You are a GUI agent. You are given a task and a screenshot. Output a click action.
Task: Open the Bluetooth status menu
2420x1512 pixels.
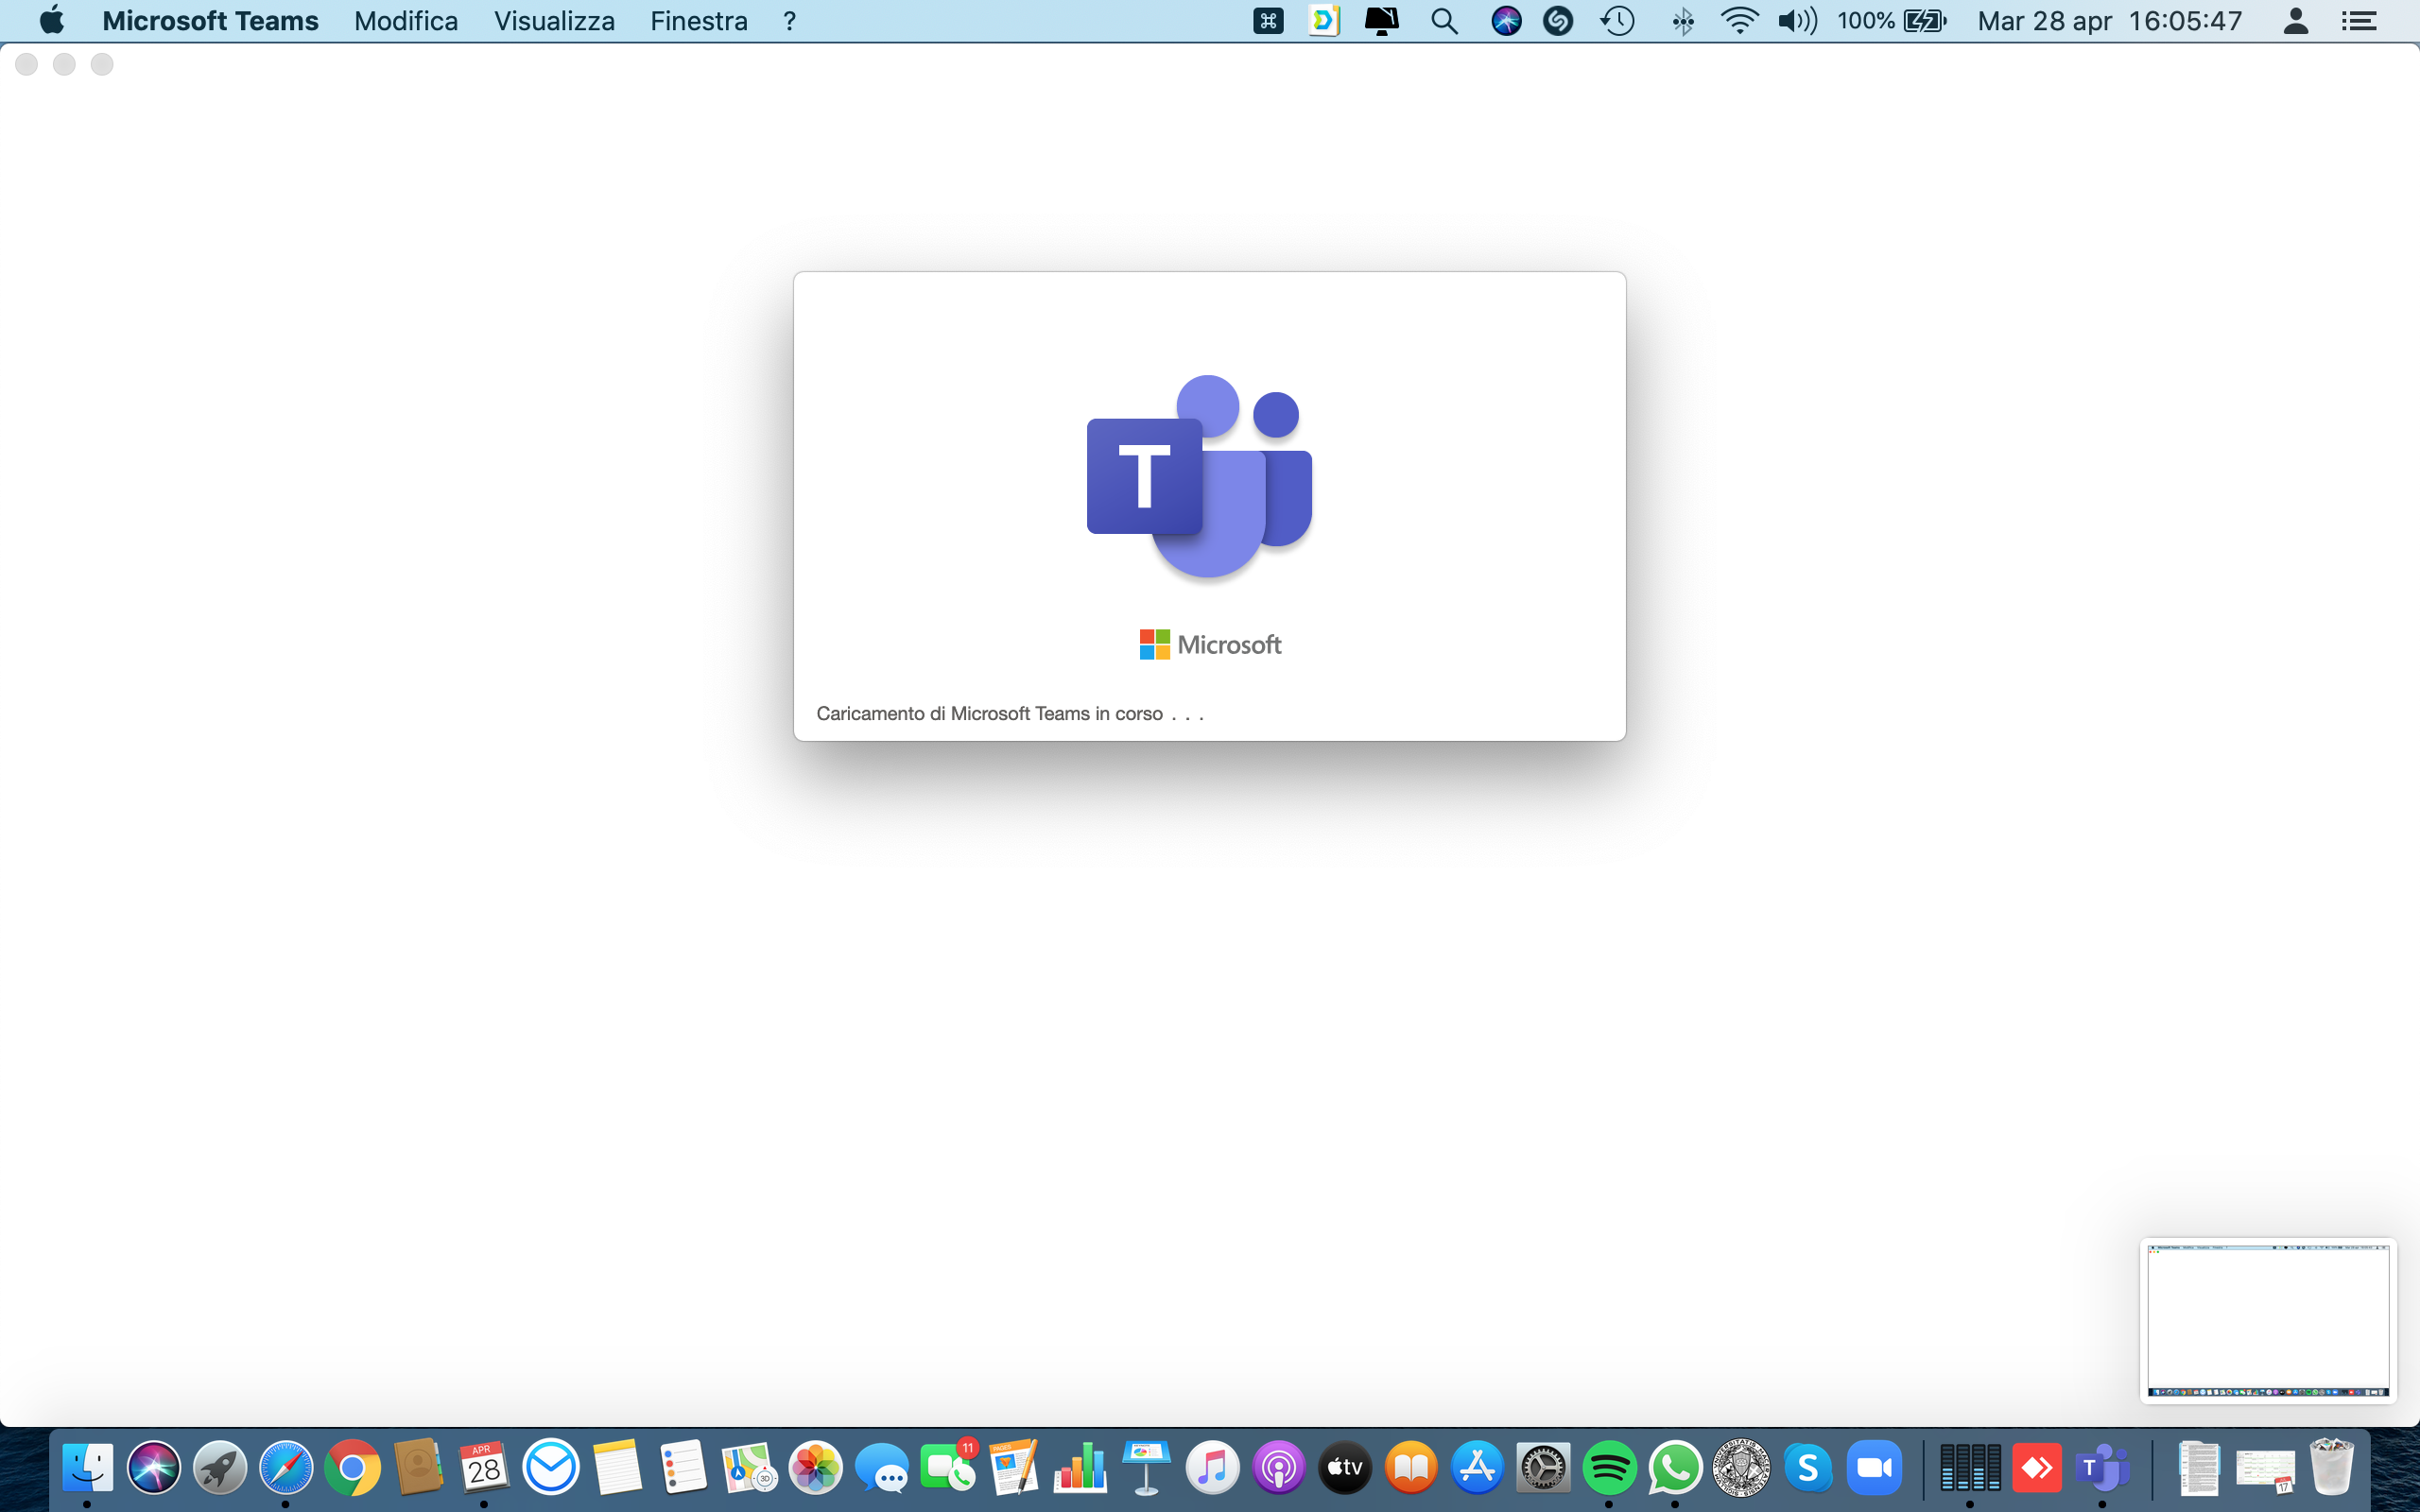click(x=1683, y=21)
